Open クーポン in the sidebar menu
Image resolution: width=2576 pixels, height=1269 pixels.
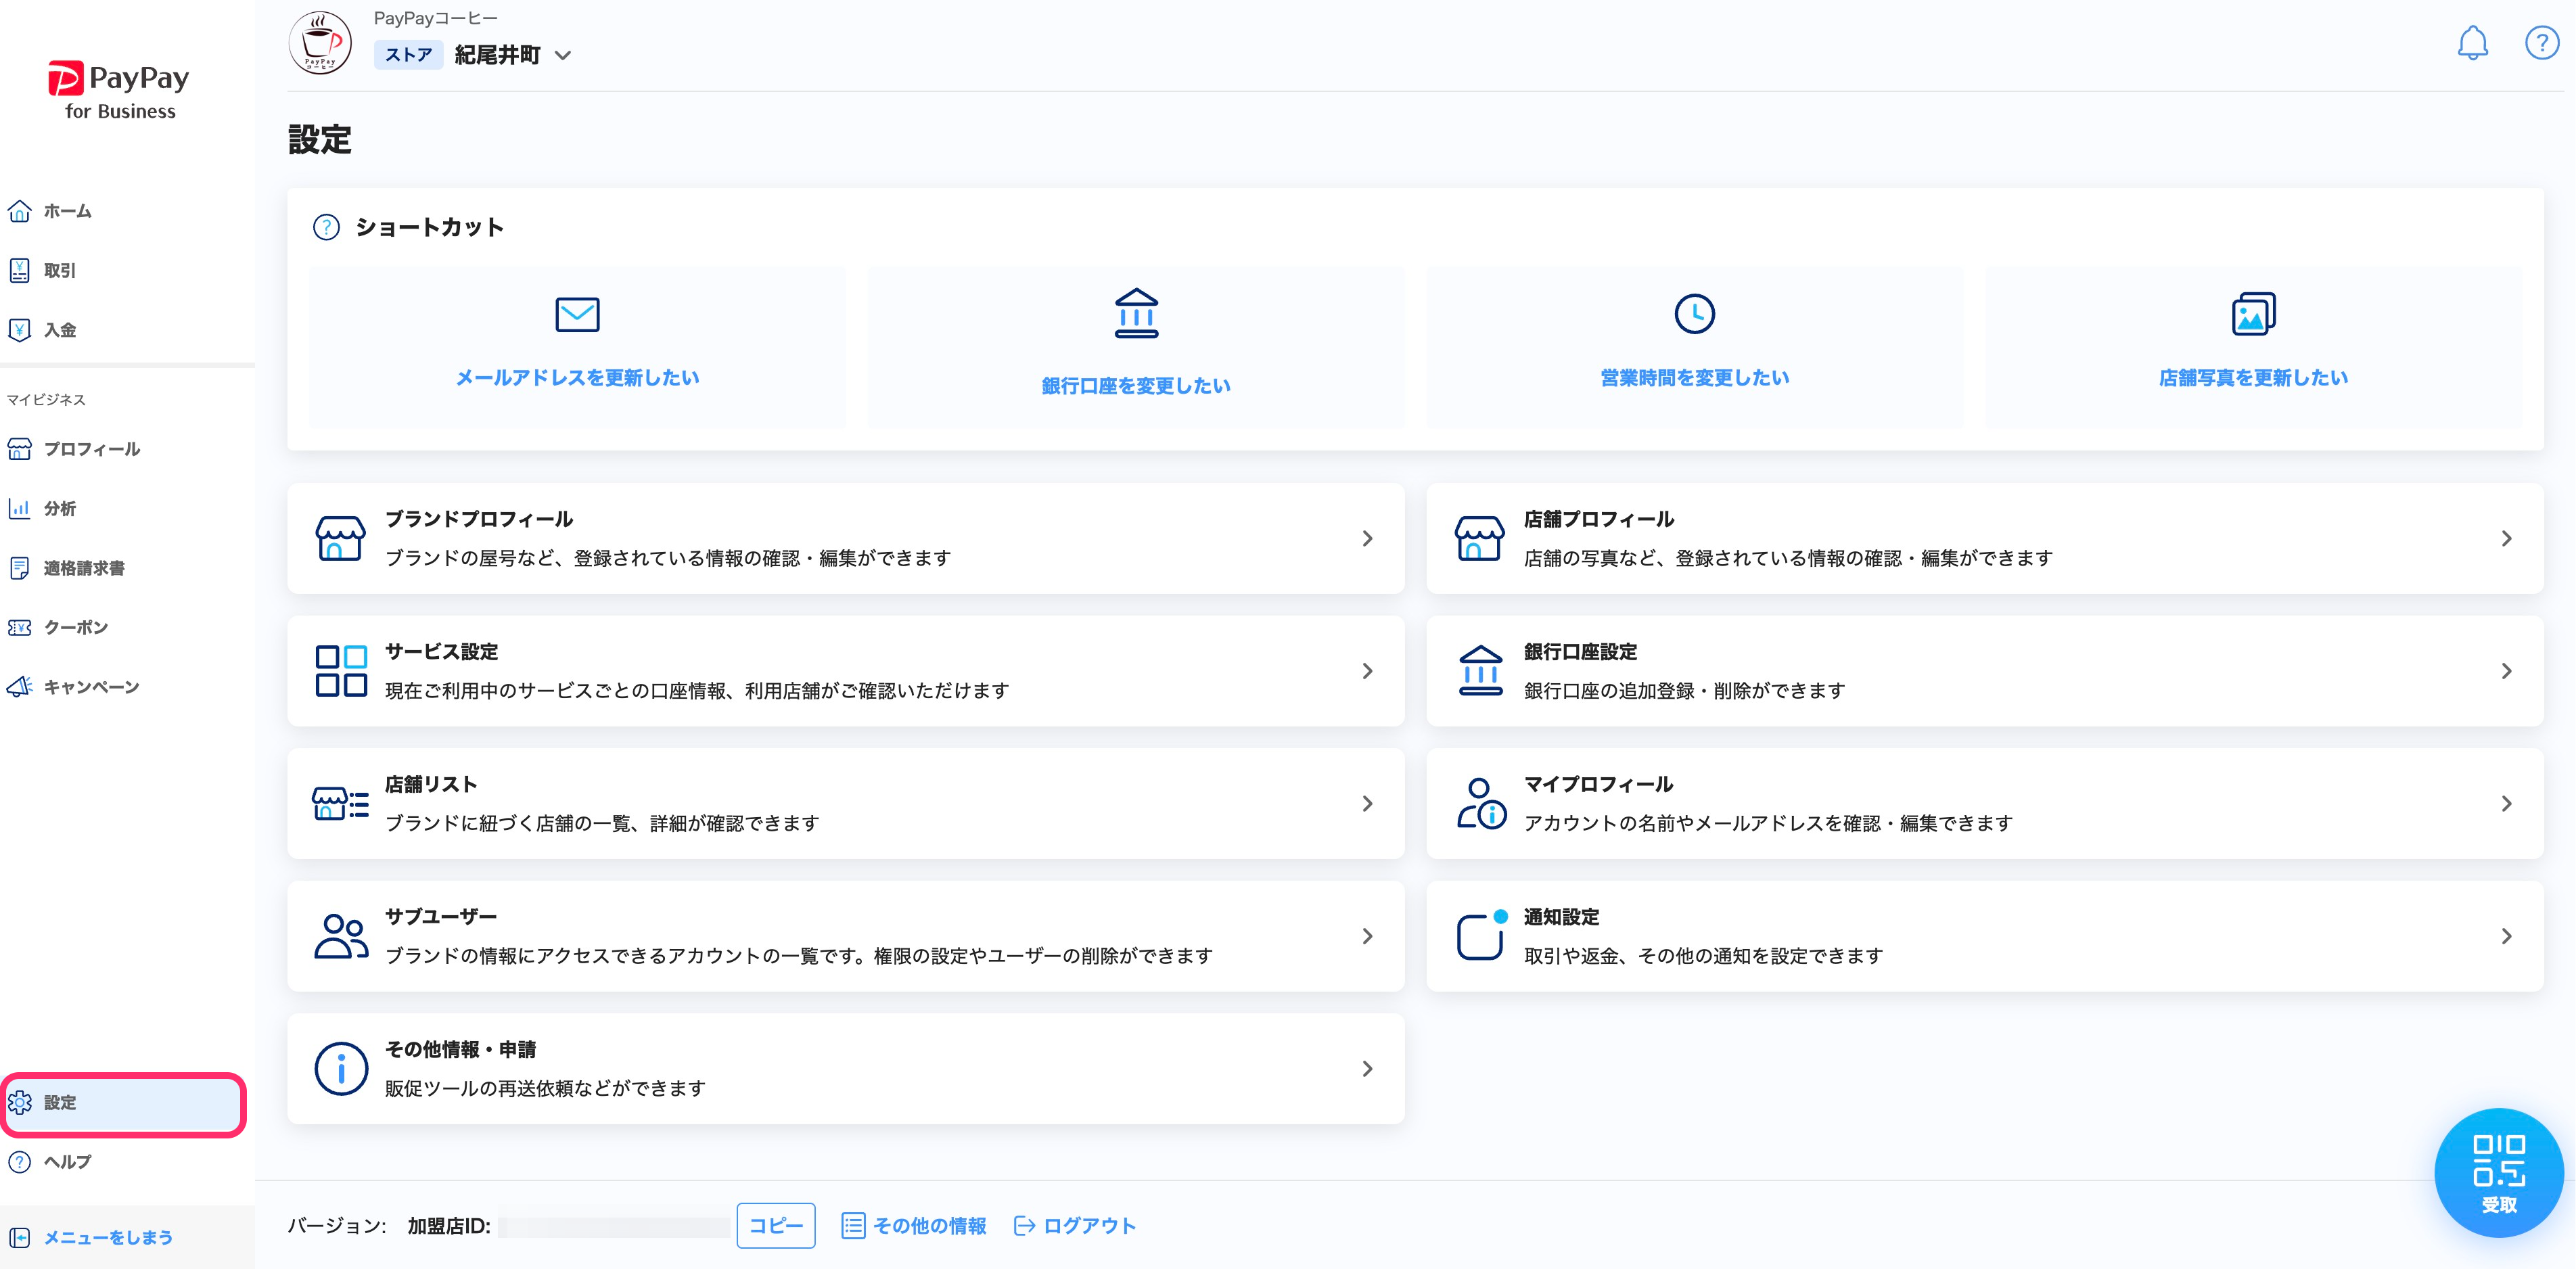click(x=75, y=627)
